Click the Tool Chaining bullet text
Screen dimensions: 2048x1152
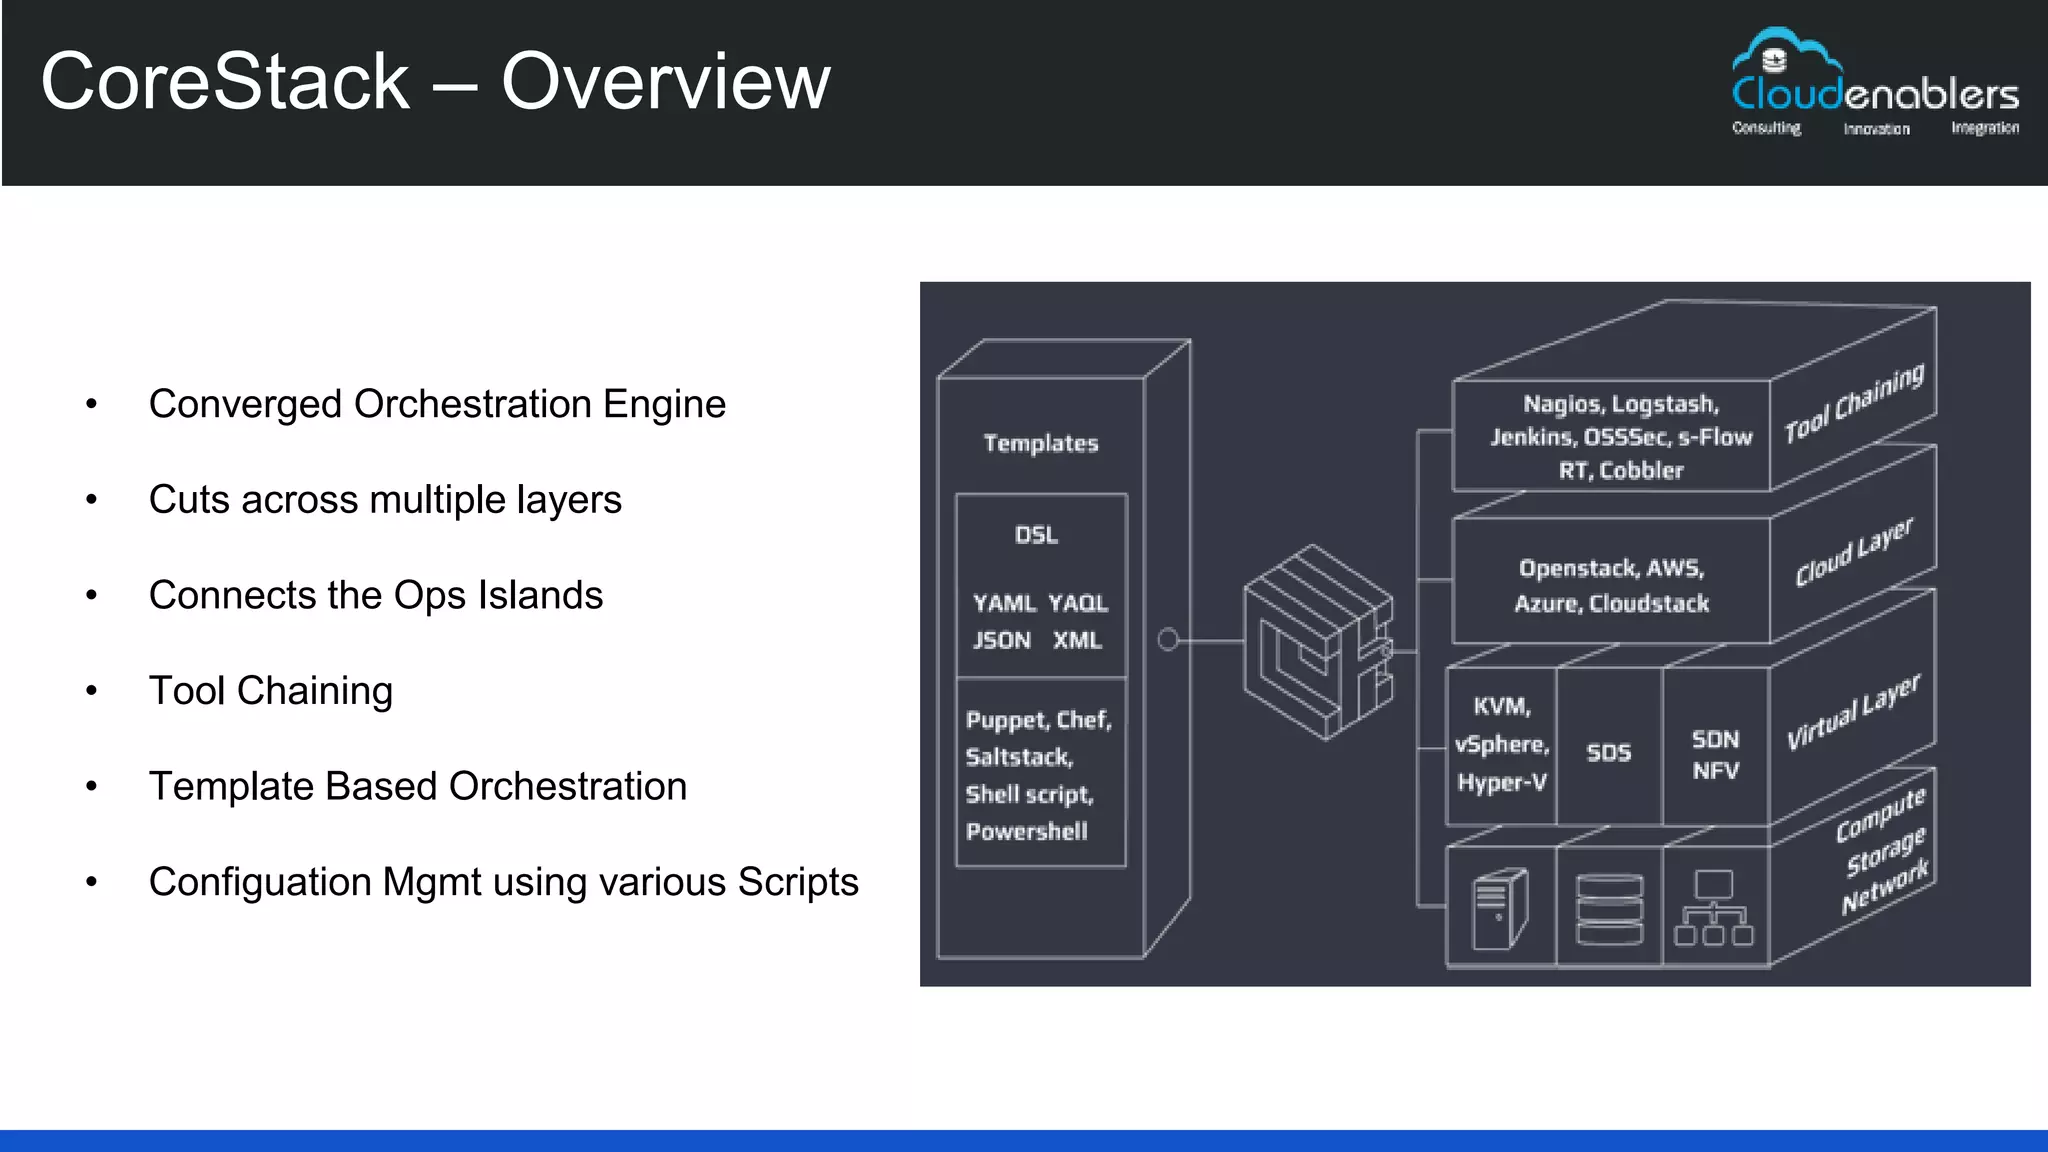[x=270, y=691]
